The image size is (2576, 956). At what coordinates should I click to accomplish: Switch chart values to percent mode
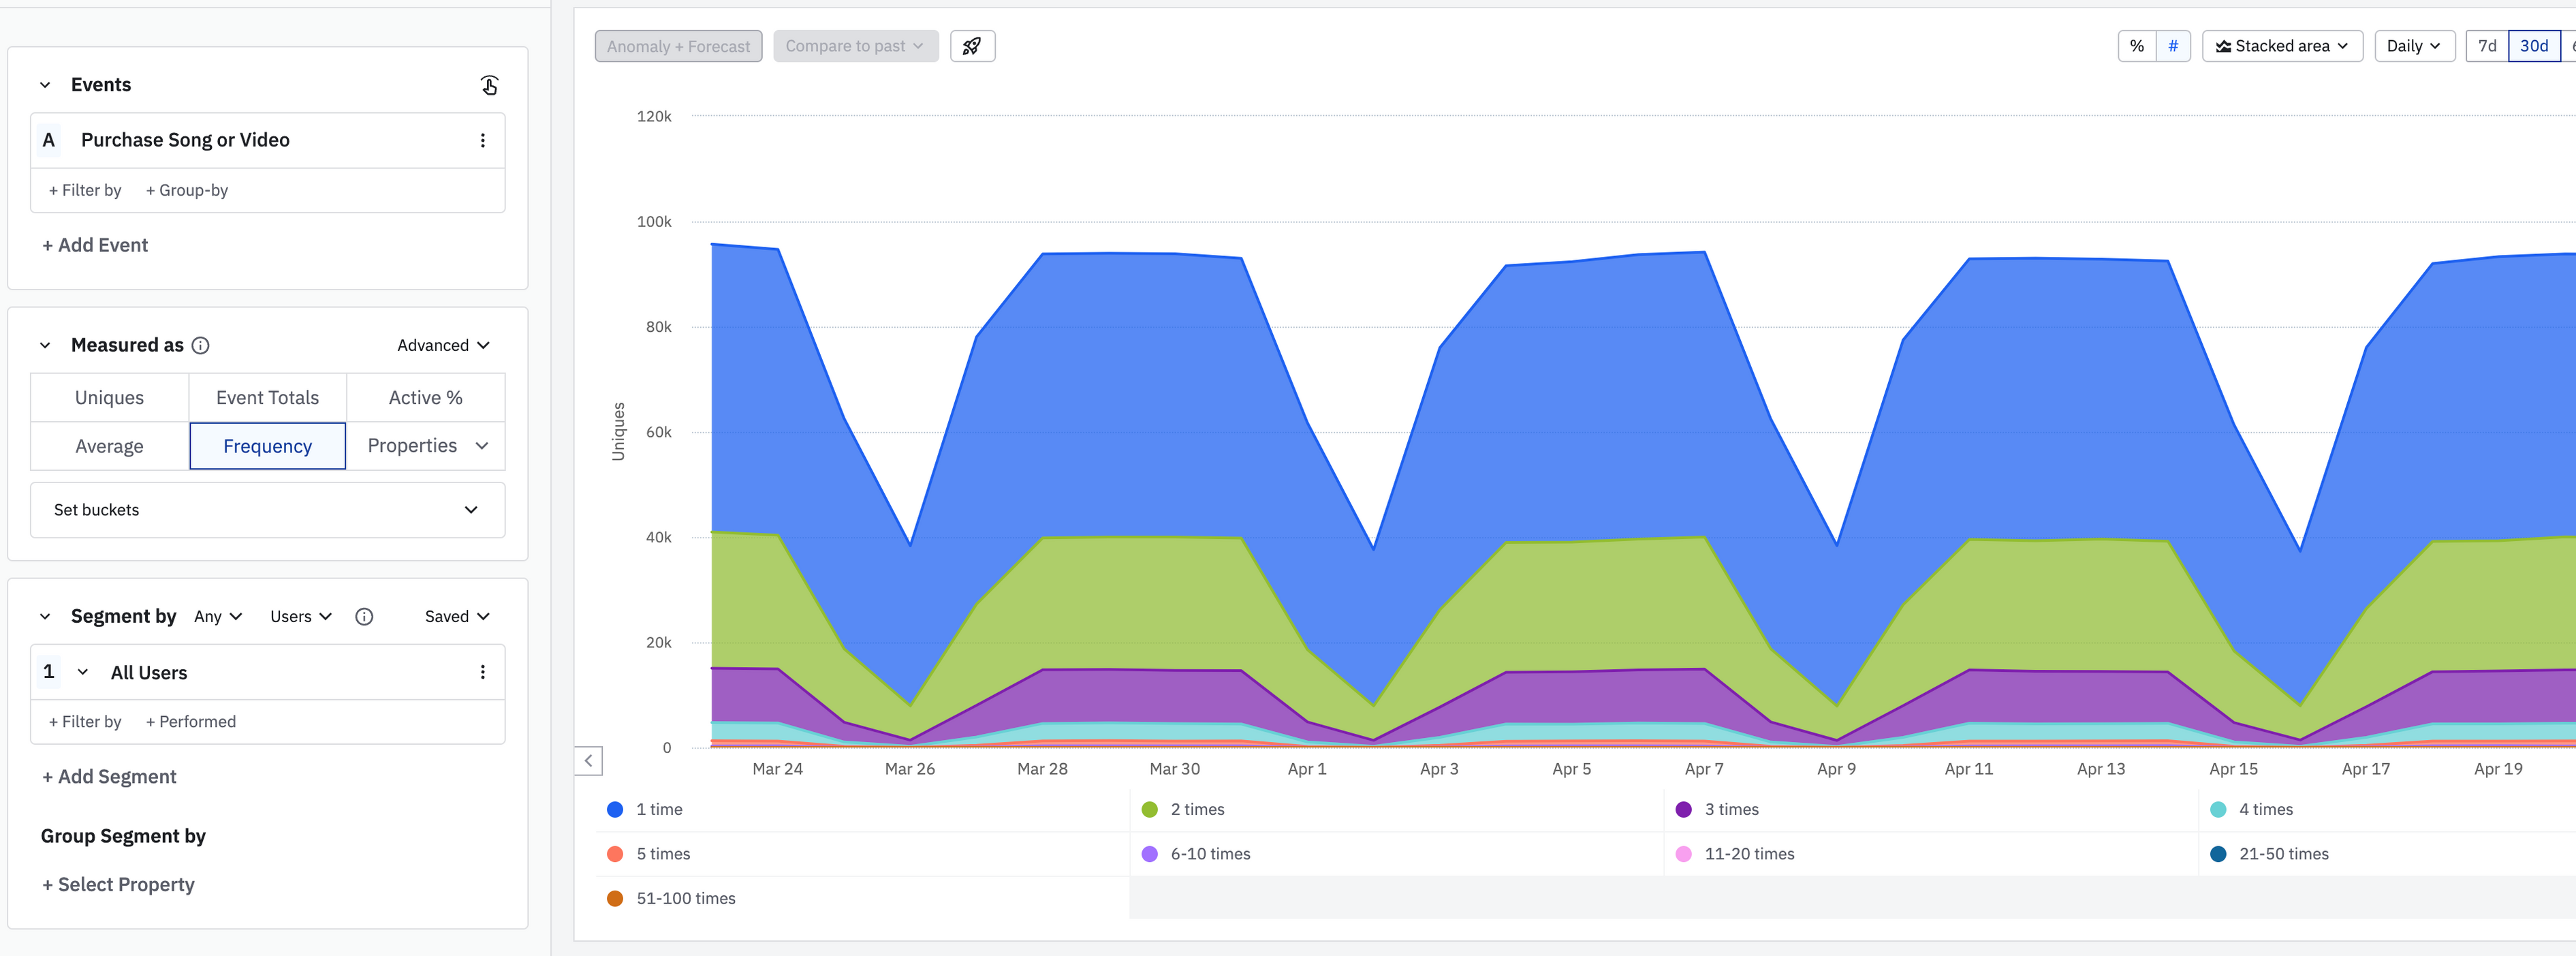[2136, 46]
